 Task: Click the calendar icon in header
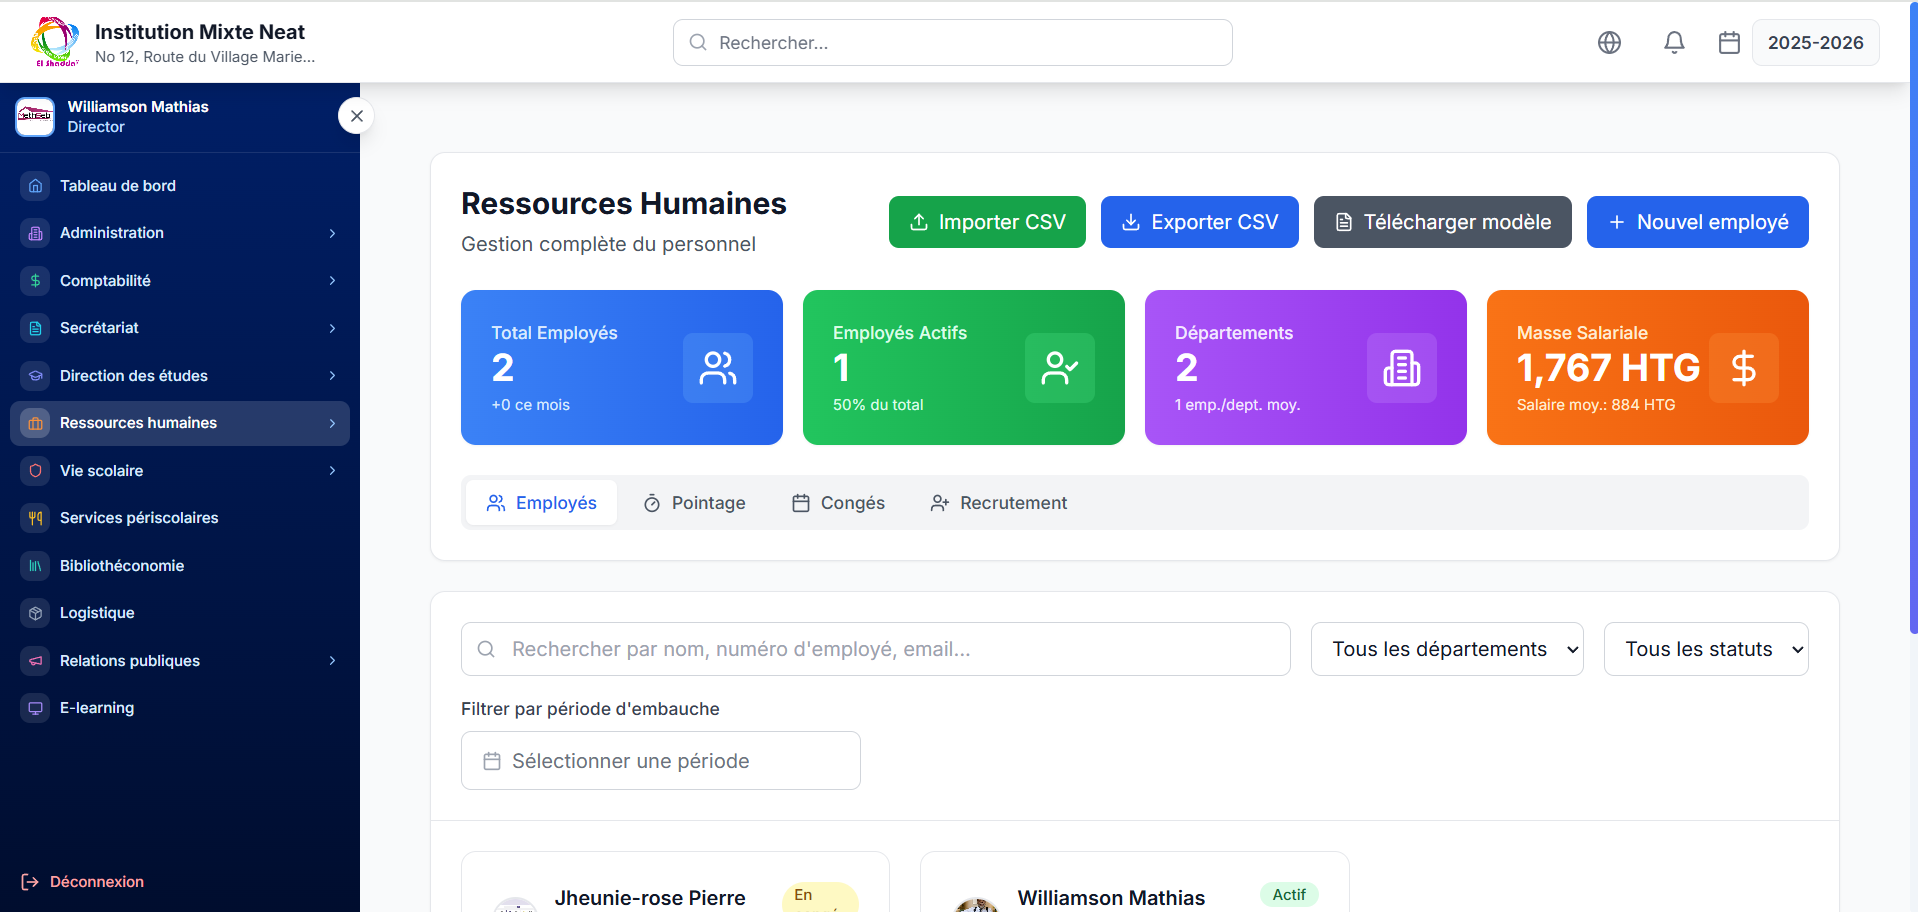point(1729,42)
